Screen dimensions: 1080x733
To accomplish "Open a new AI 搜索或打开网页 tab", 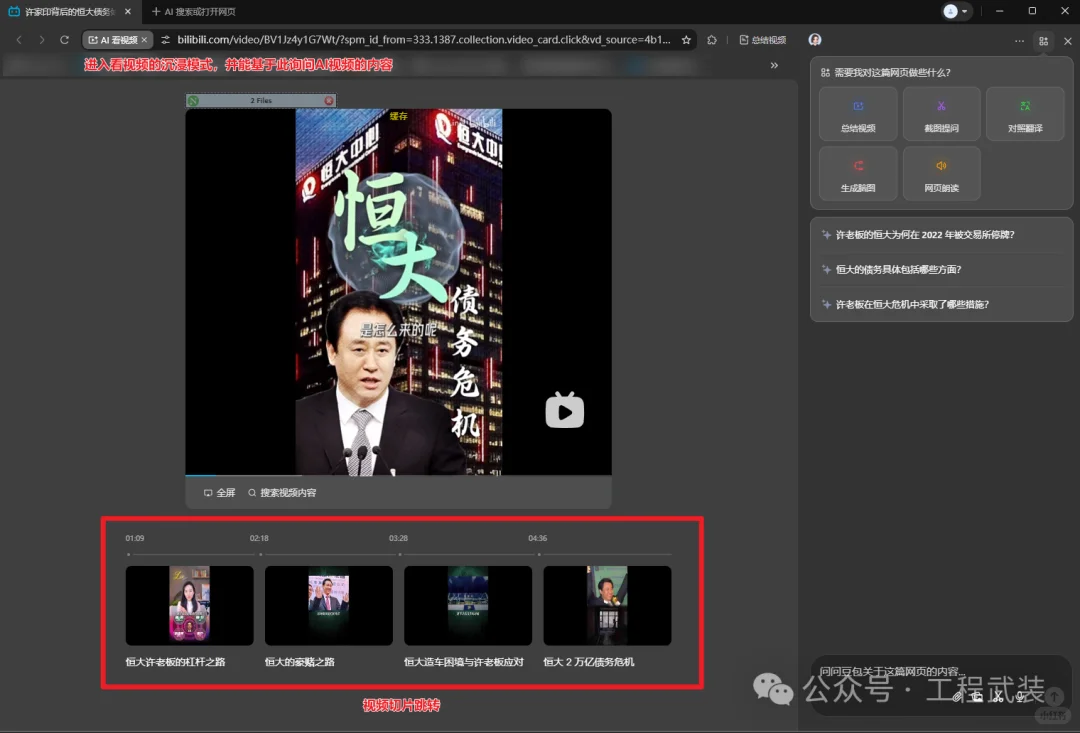I will [194, 12].
